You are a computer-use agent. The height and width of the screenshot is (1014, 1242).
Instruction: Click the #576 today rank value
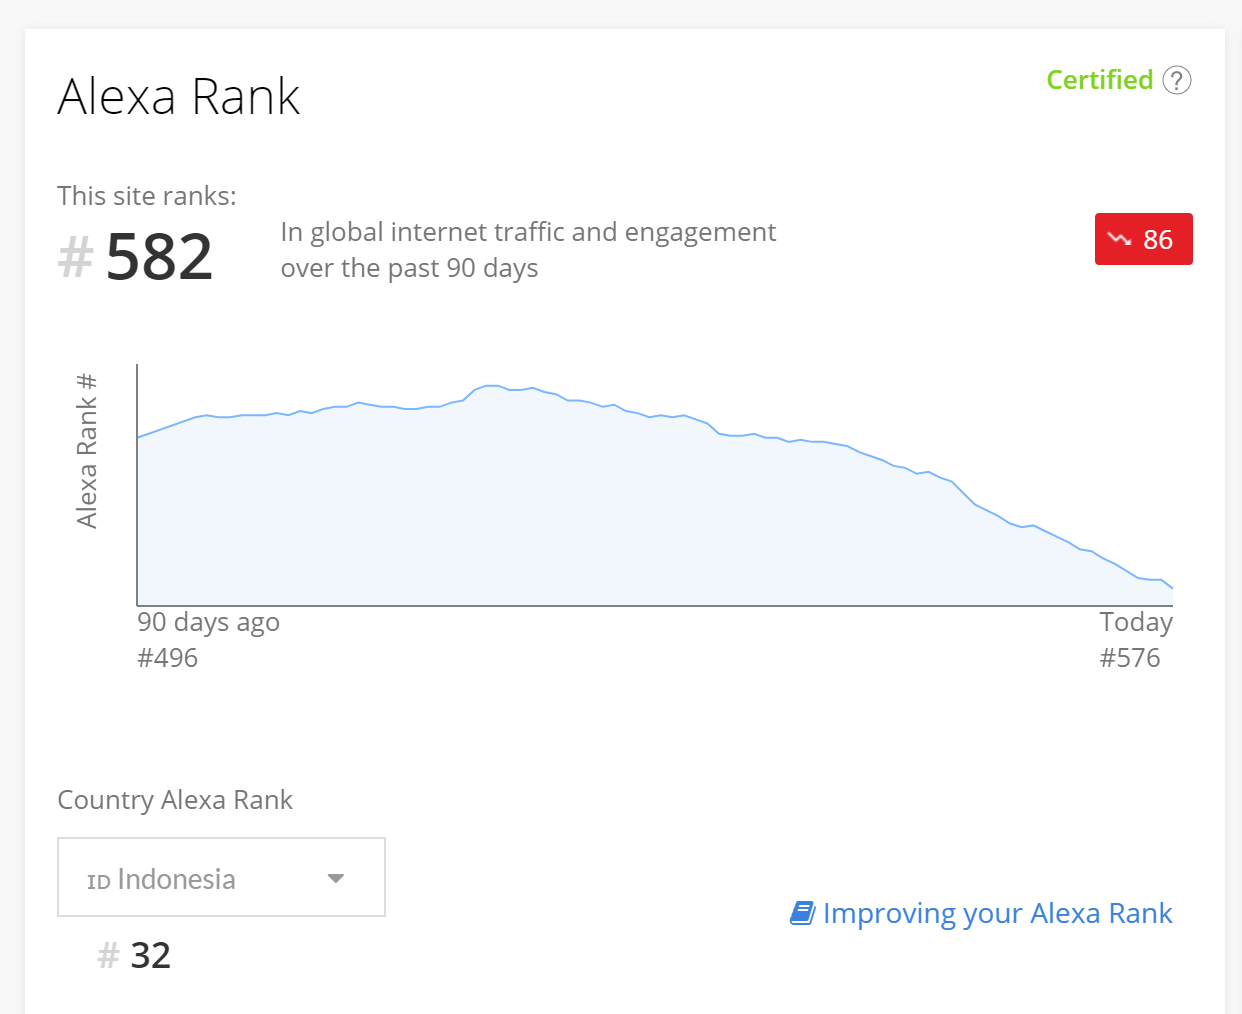click(x=1130, y=658)
